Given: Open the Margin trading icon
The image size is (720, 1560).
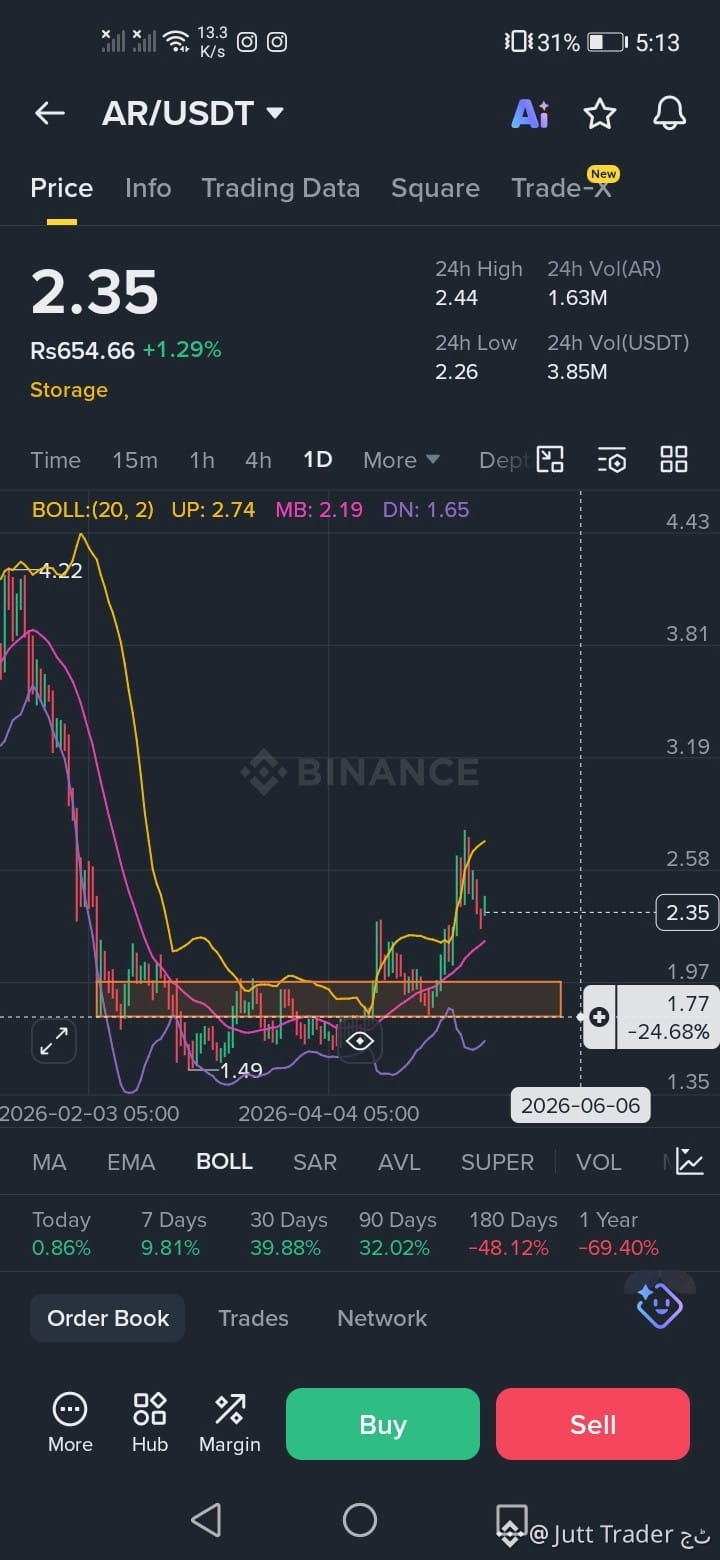Looking at the screenshot, I should [229, 1422].
